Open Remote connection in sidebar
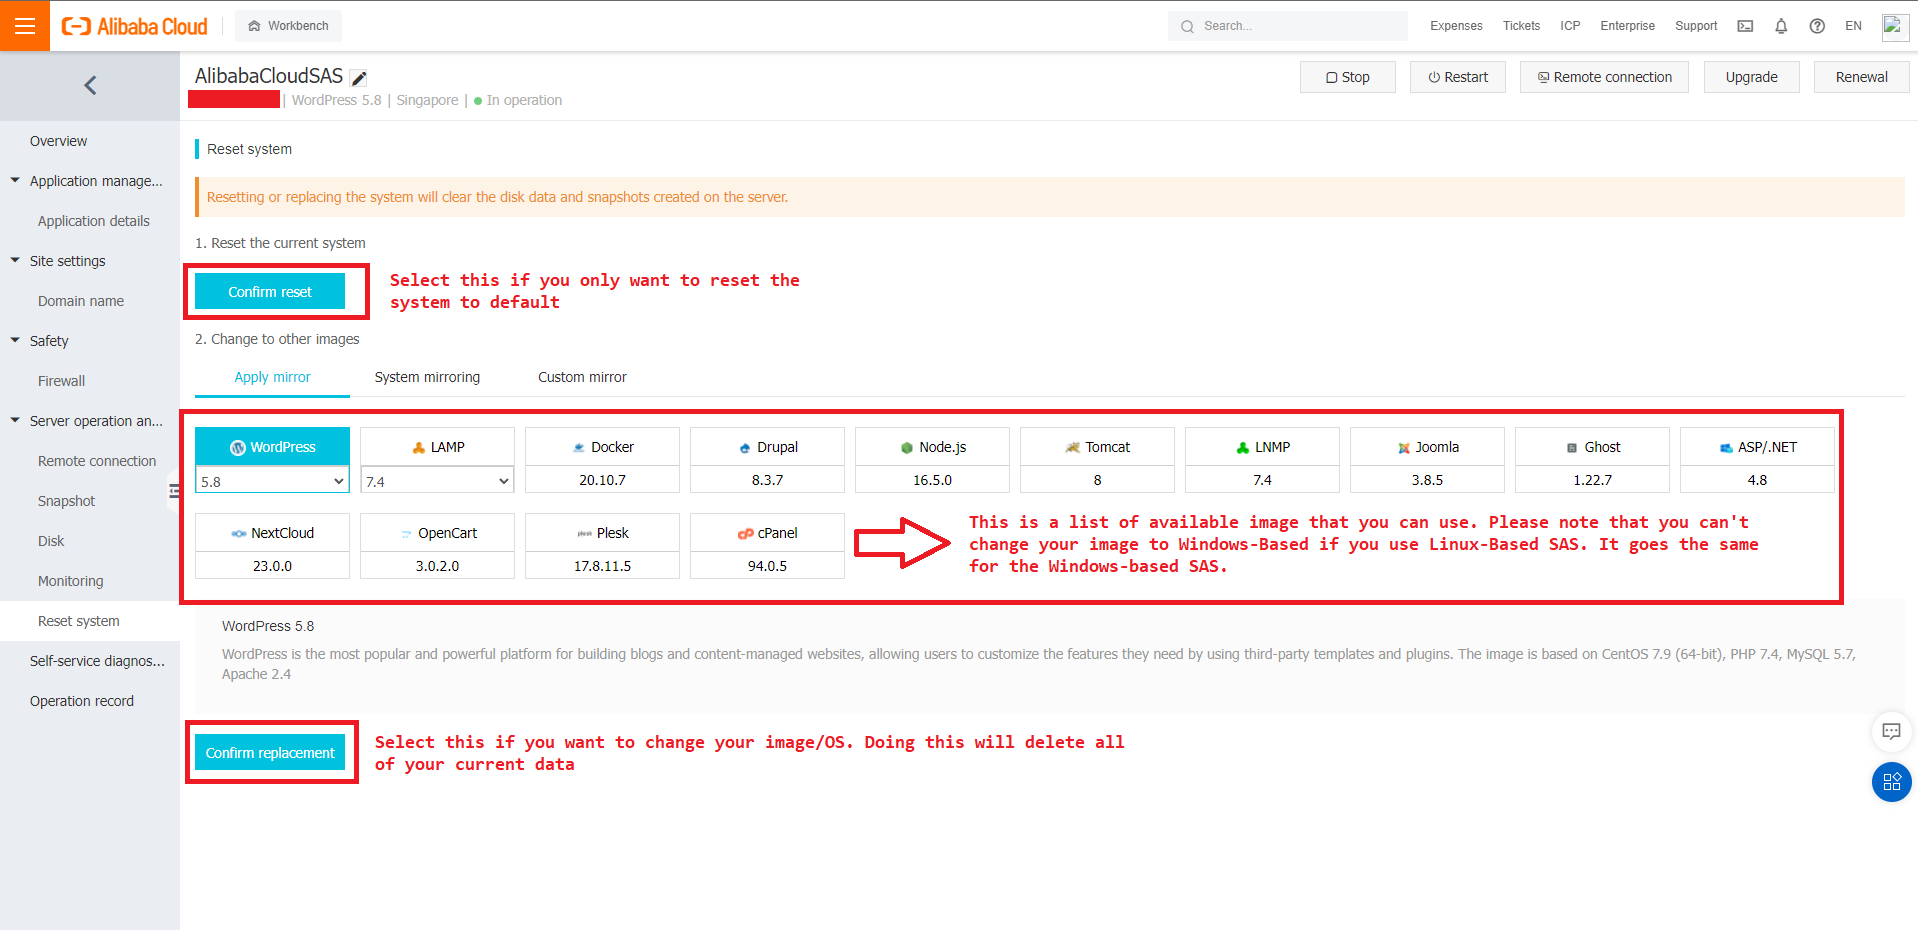This screenshot has height=930, width=1918. pyautogui.click(x=90, y=461)
